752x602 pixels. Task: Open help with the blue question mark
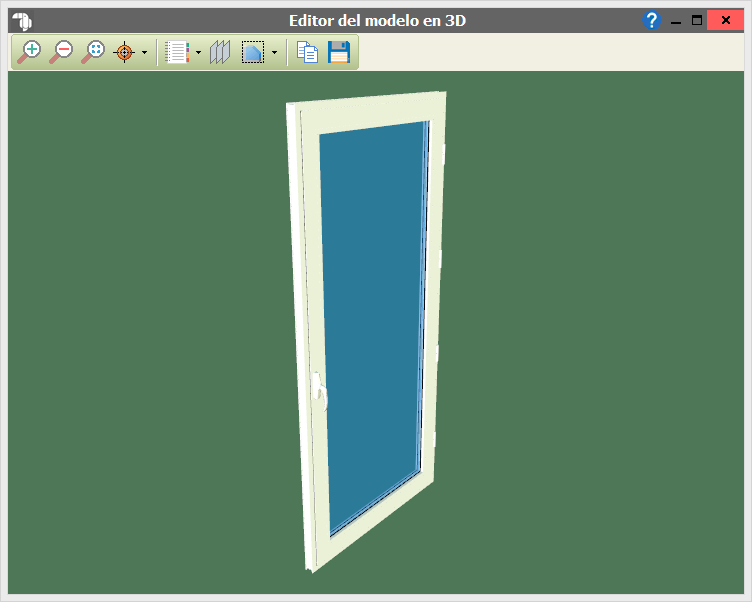click(x=651, y=21)
